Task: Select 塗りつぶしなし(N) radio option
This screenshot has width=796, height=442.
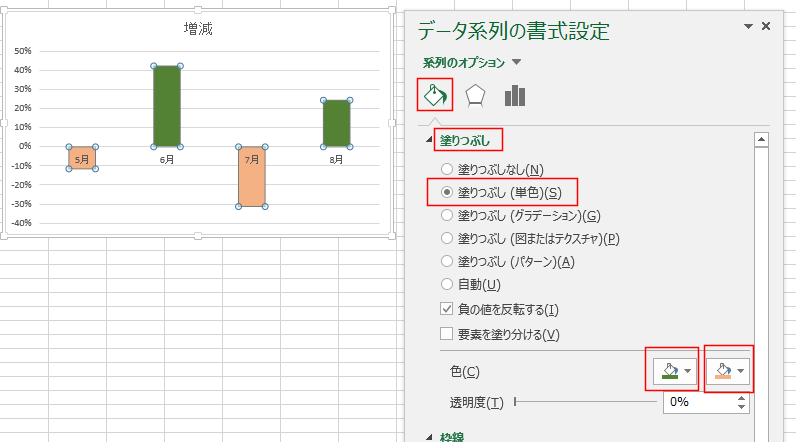Action: [492, 169]
